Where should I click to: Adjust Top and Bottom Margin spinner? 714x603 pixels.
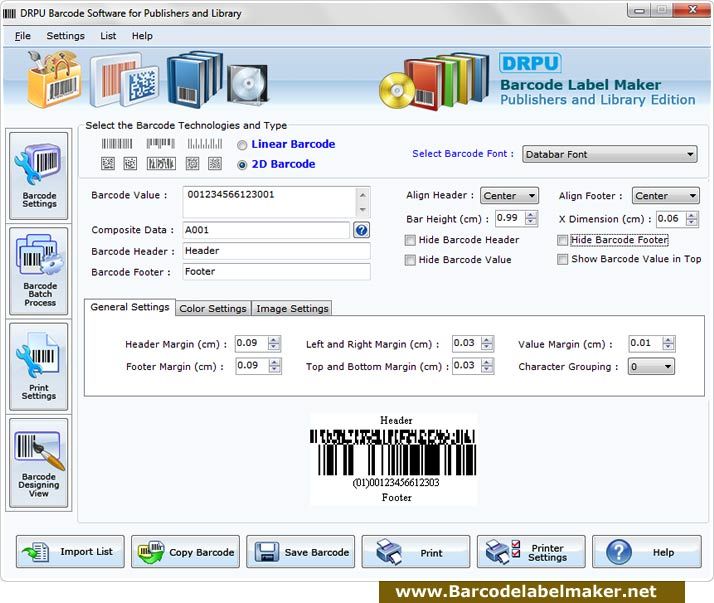click(487, 366)
